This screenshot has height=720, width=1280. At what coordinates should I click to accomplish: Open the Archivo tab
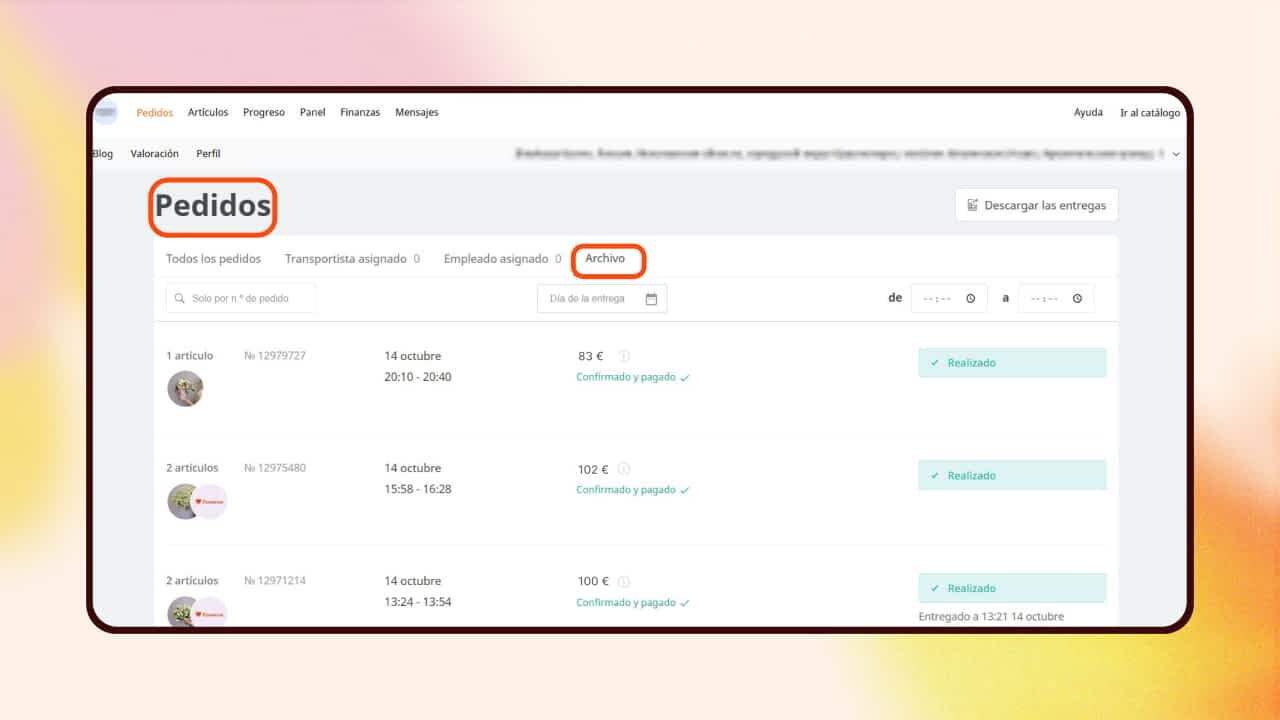coord(605,259)
